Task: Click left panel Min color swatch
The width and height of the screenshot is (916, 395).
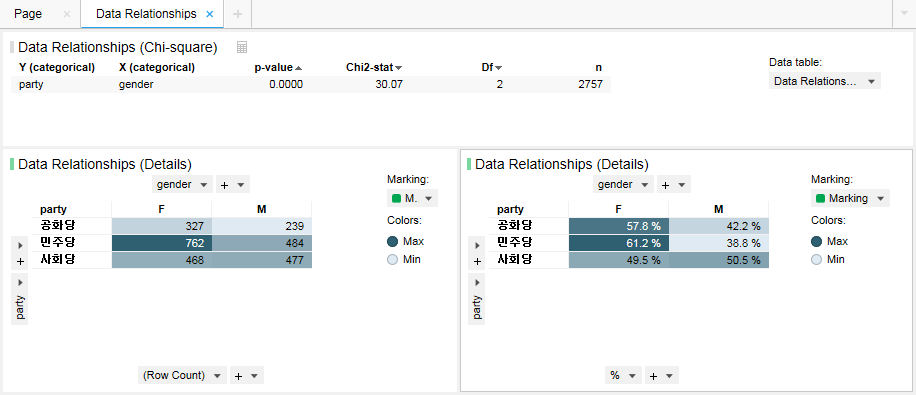Action: coord(393,259)
